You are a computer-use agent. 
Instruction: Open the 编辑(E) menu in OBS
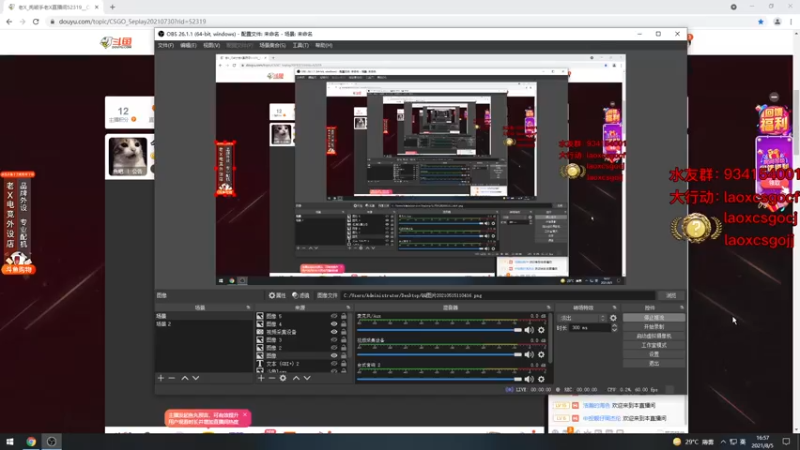coord(188,45)
